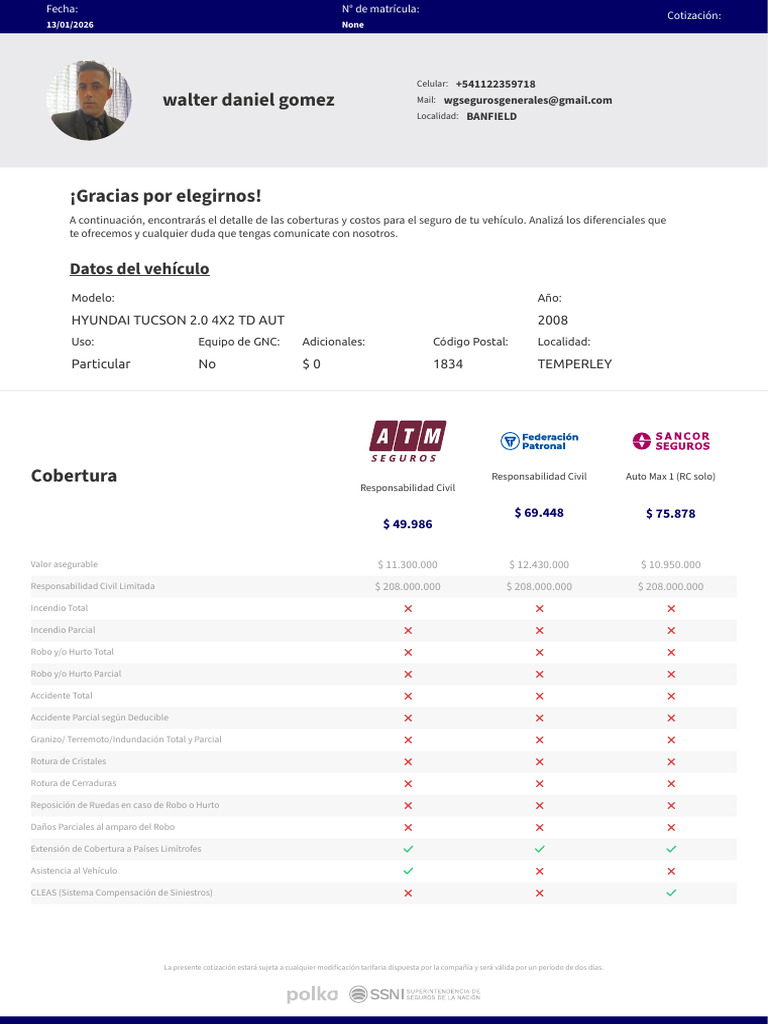Screen dimensions: 768x1024
Task: Click the phone number +541122359718
Action: tap(496, 84)
